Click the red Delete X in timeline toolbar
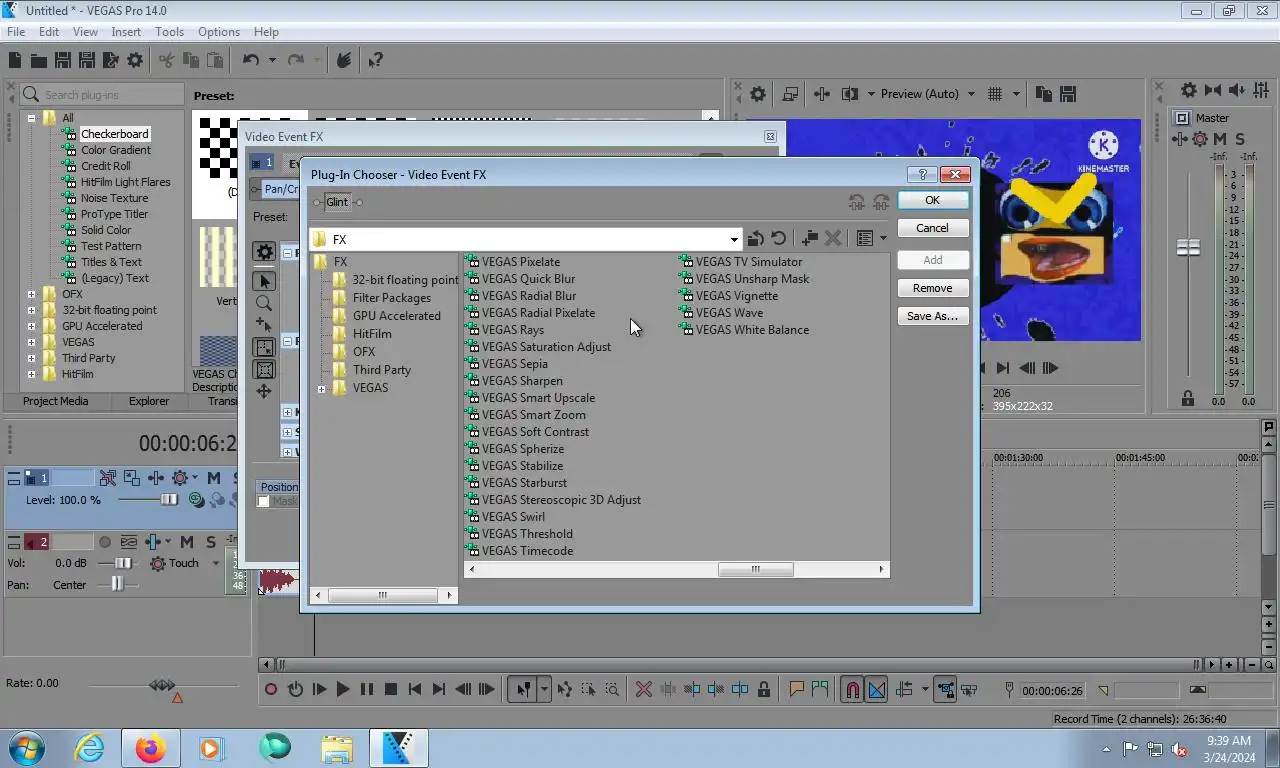This screenshot has width=1280, height=768. pyautogui.click(x=644, y=689)
